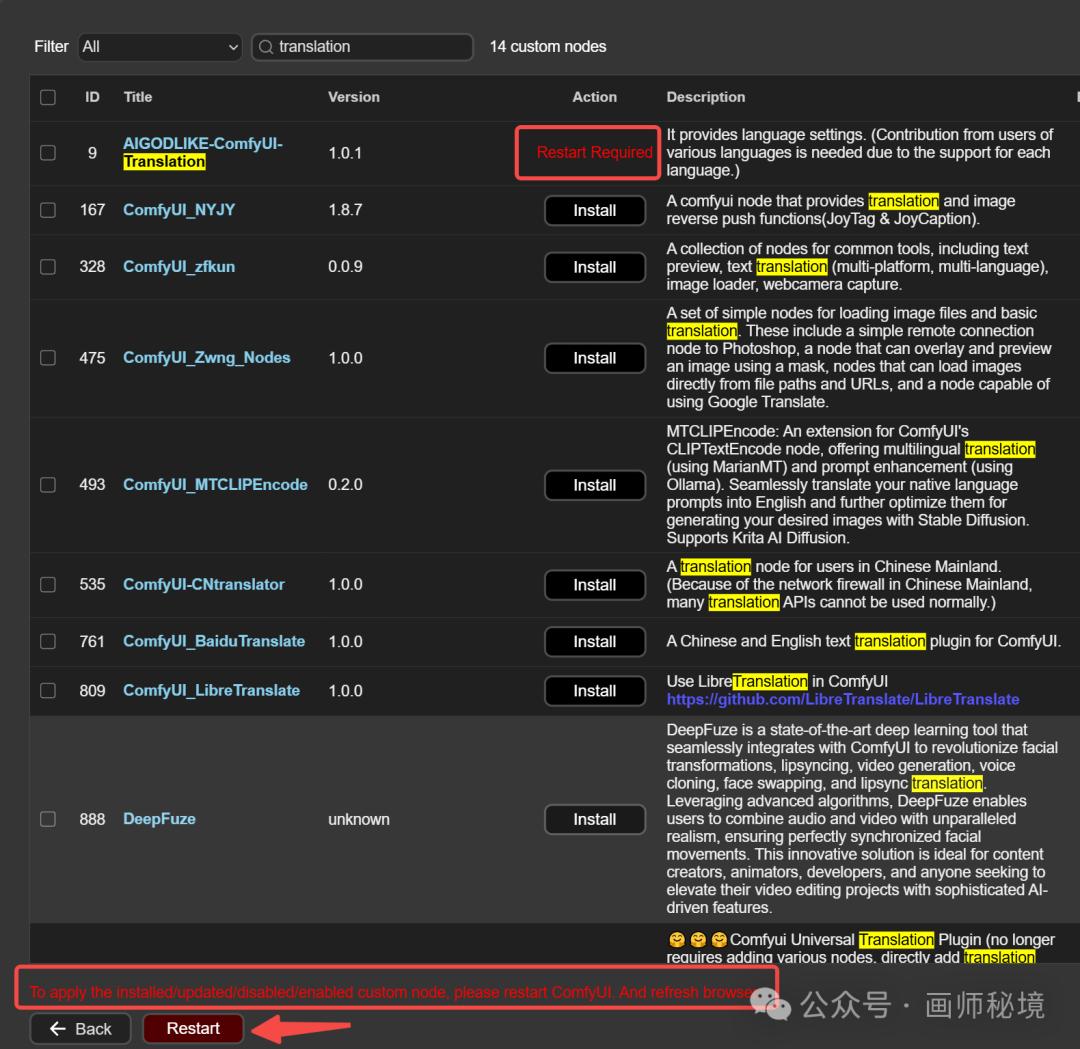Click the left arrow icon on Back button
This screenshot has width=1080, height=1049.
click(58, 1028)
